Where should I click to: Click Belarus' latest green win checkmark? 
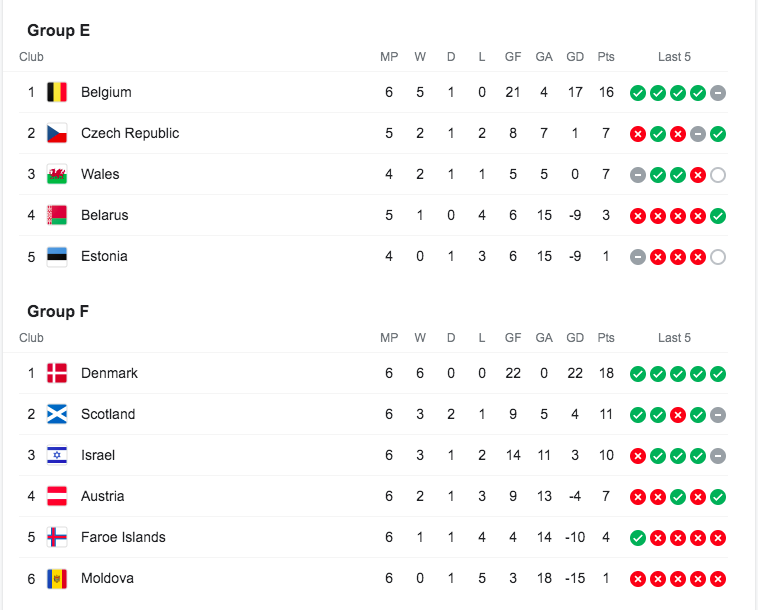tap(718, 216)
